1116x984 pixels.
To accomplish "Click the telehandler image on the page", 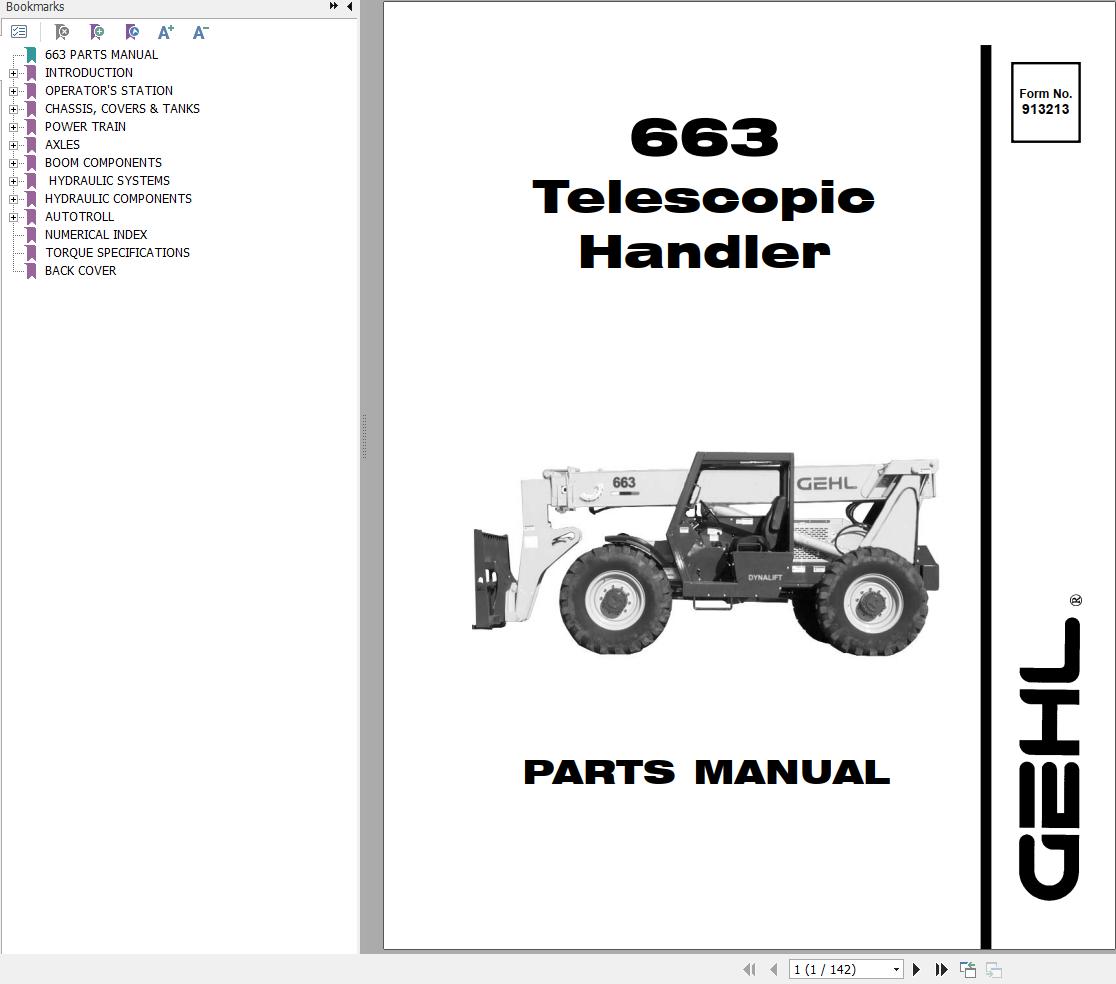I will (705, 552).
